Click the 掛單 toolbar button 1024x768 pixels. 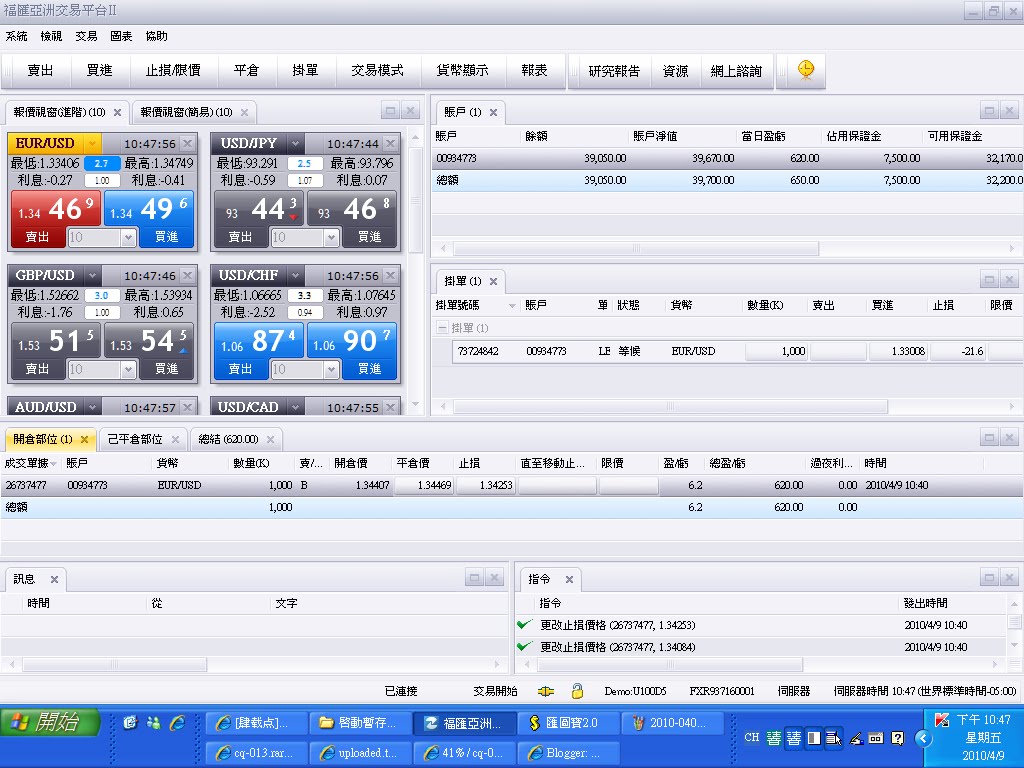point(305,71)
